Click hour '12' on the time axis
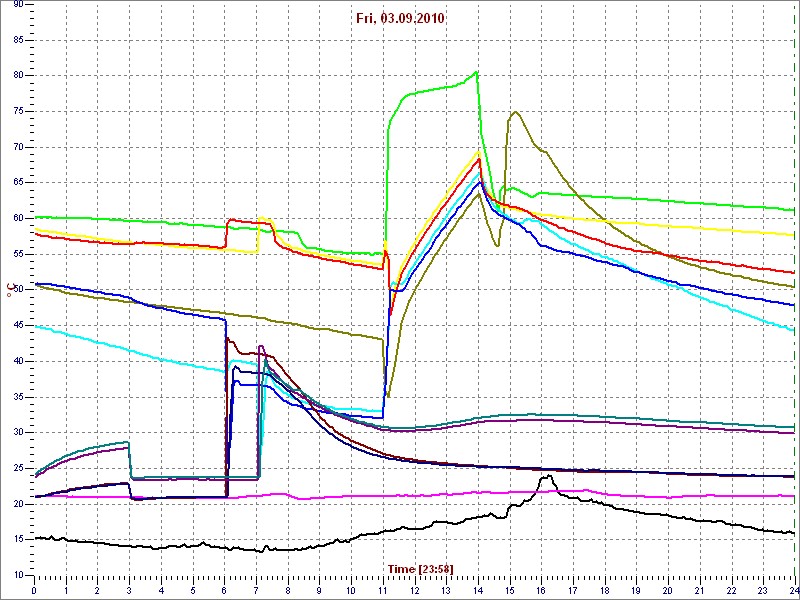 (x=414, y=590)
